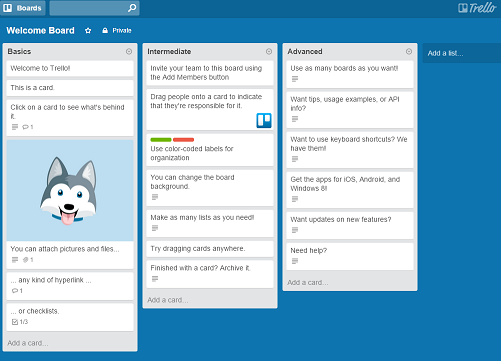Click description icon on 'Get the apps' card

pos(295,199)
